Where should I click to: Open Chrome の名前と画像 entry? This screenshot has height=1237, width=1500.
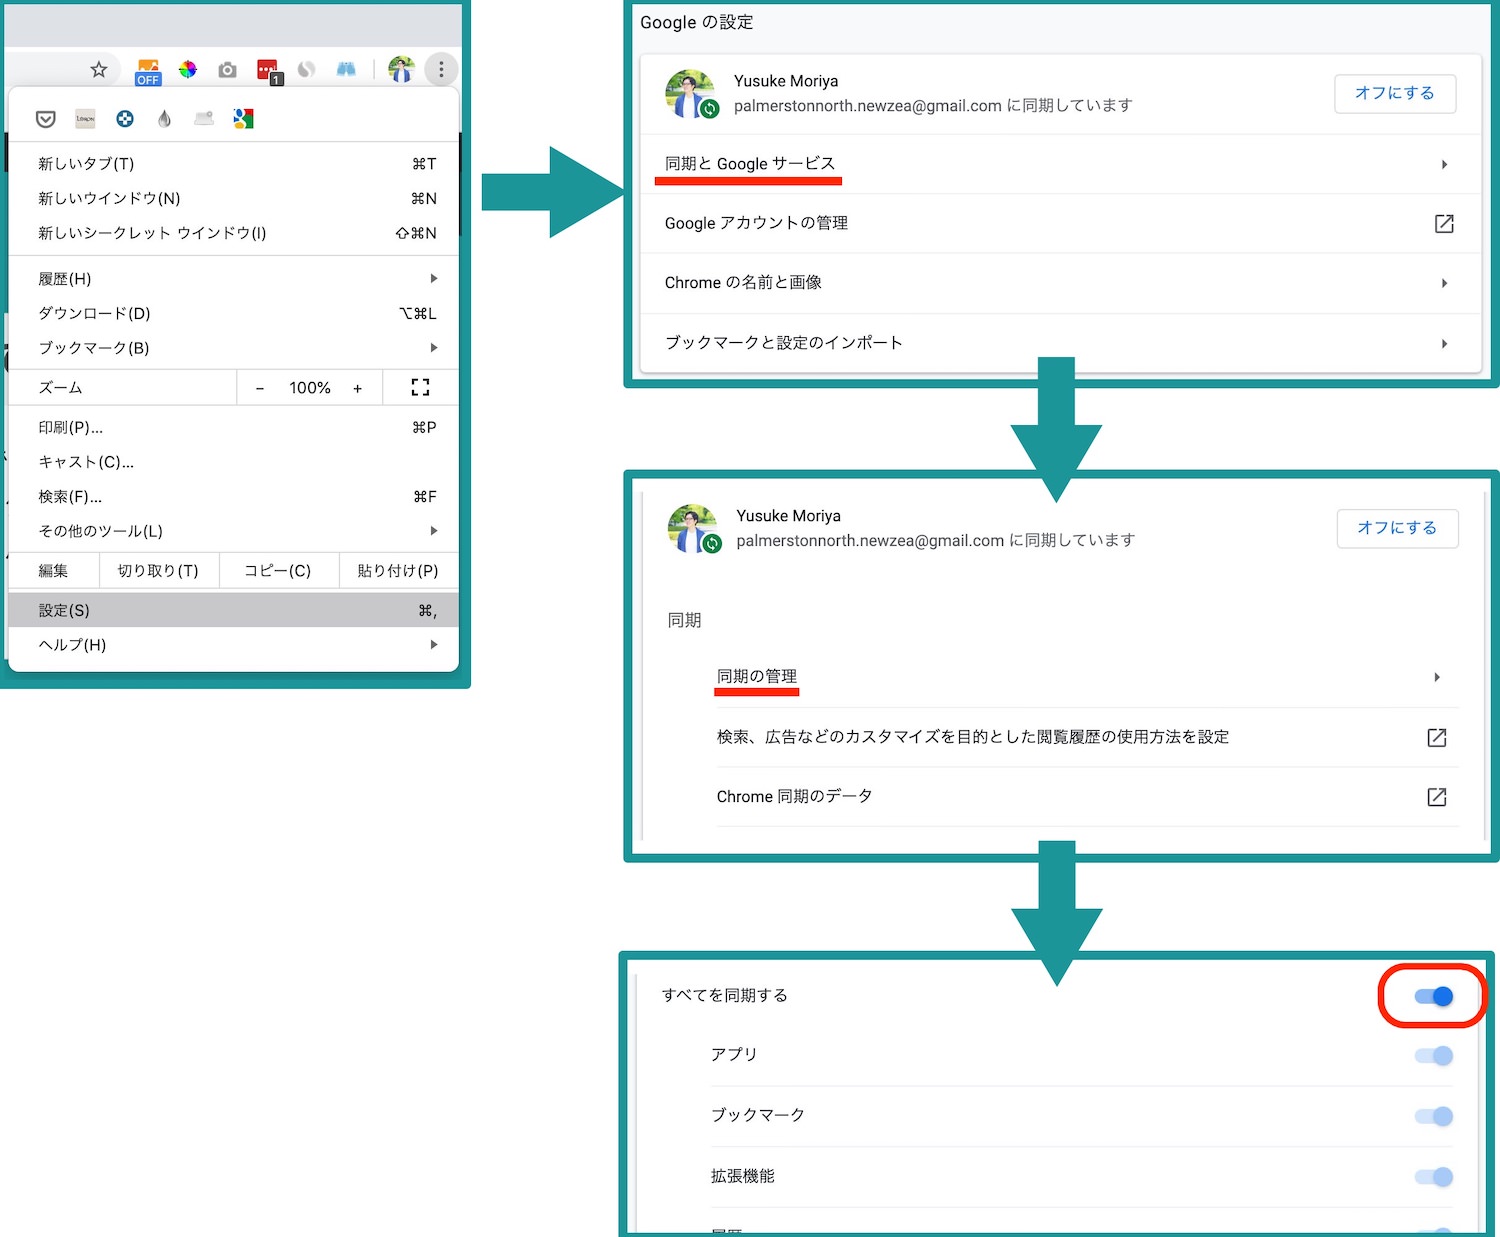1060,283
